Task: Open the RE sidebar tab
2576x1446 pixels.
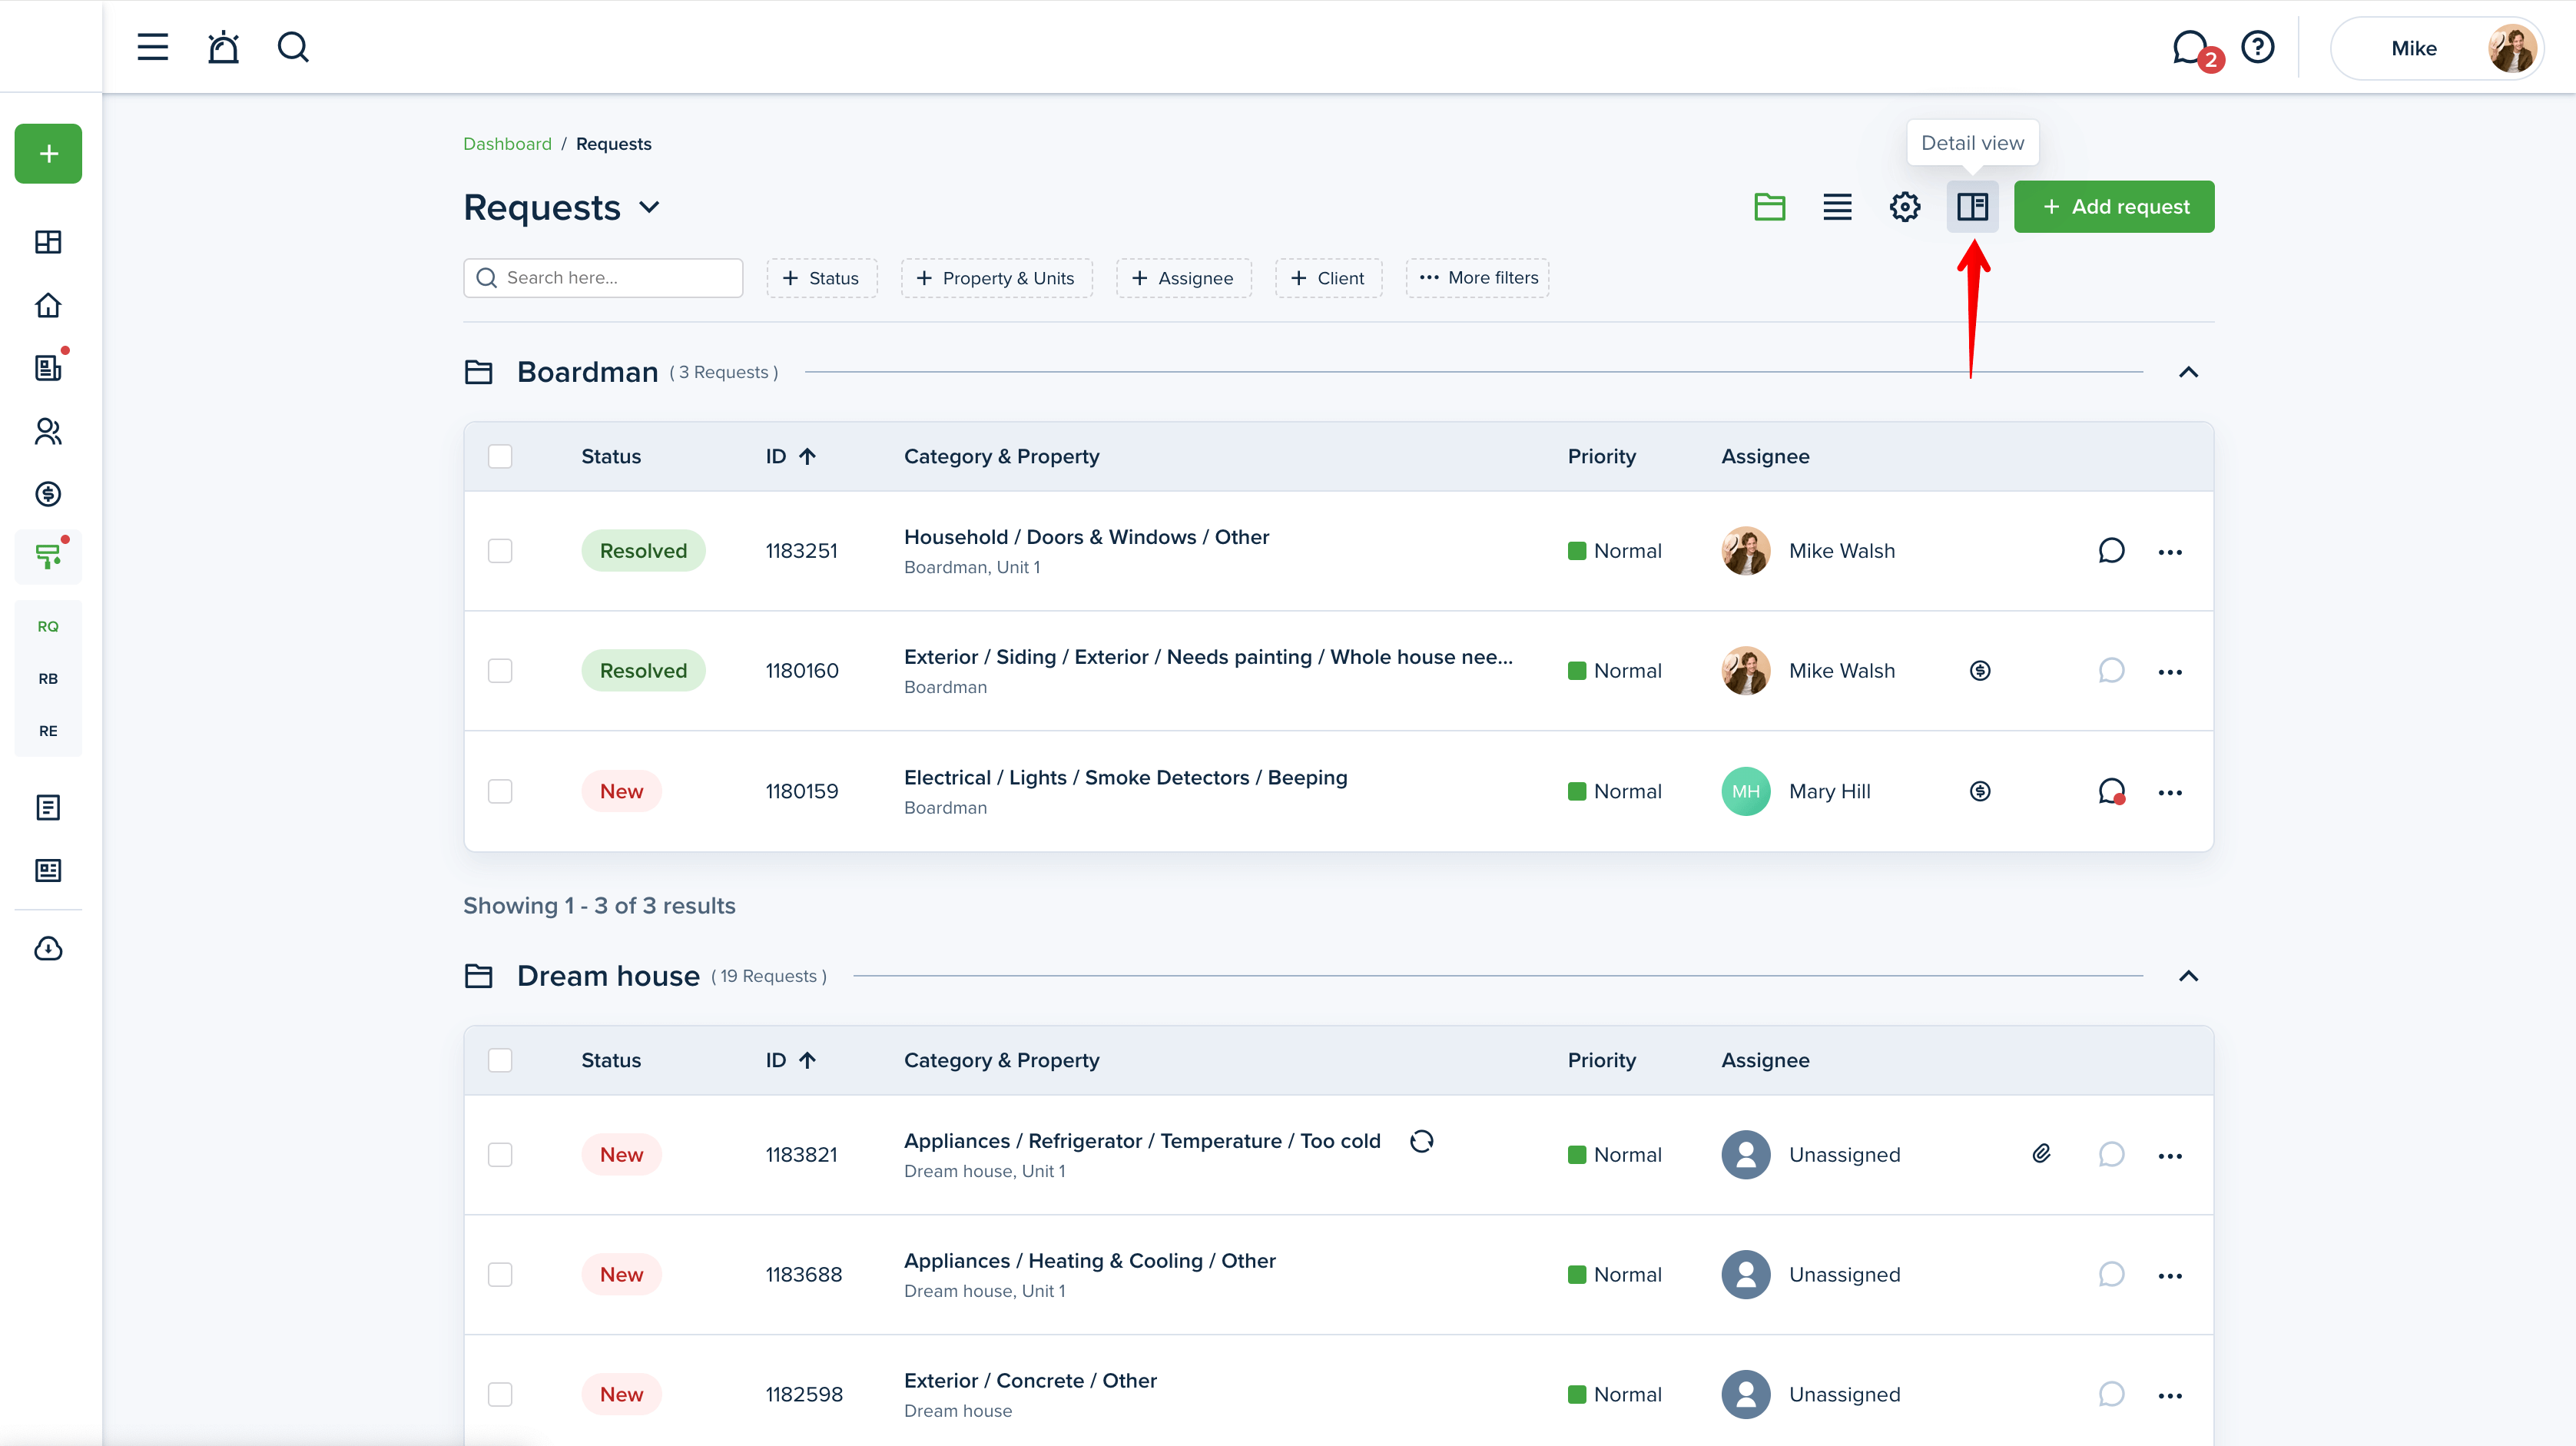Action: tap(48, 731)
